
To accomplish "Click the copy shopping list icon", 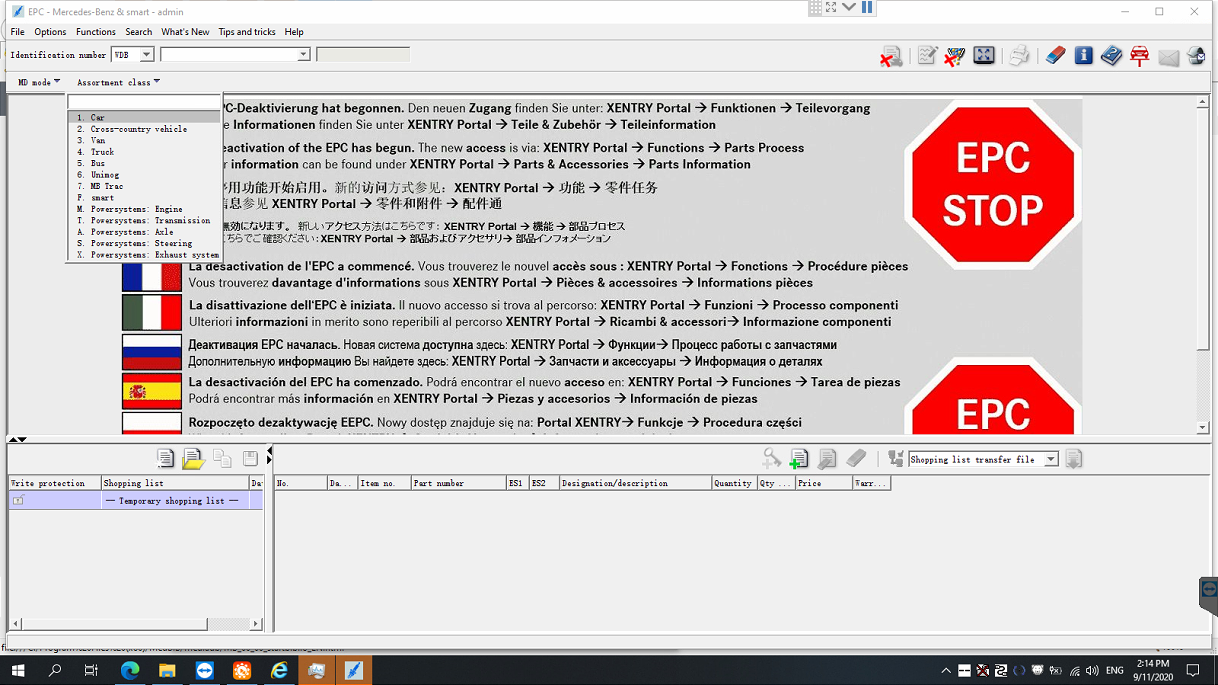I will point(222,458).
